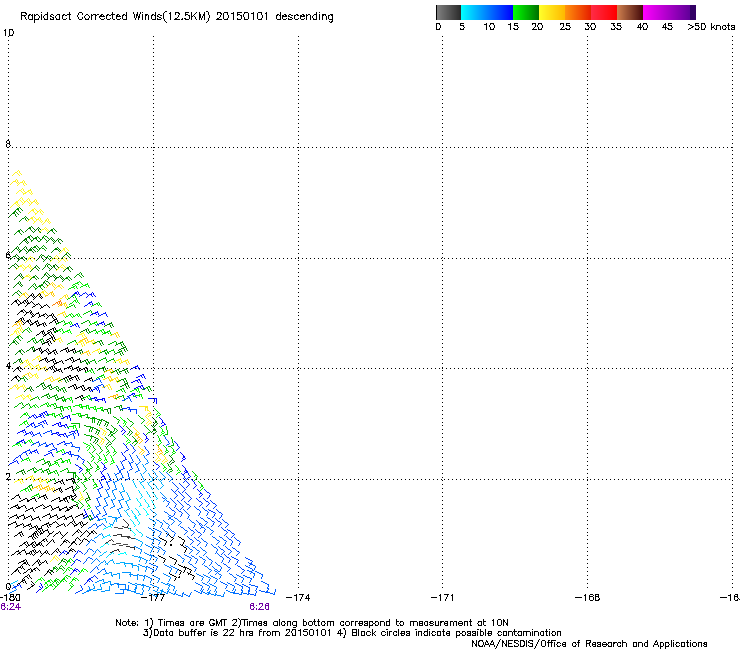Viewport: 740px width, 650px height.
Task: Click the purple time label '6:26'
Action: [260, 607]
